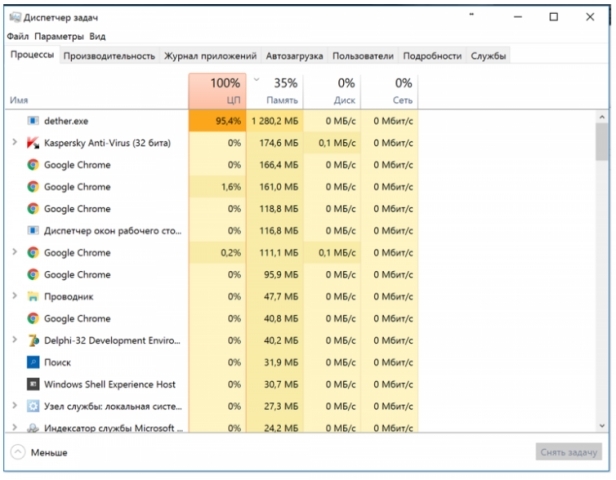Sort by the Диск column header

click(x=332, y=91)
